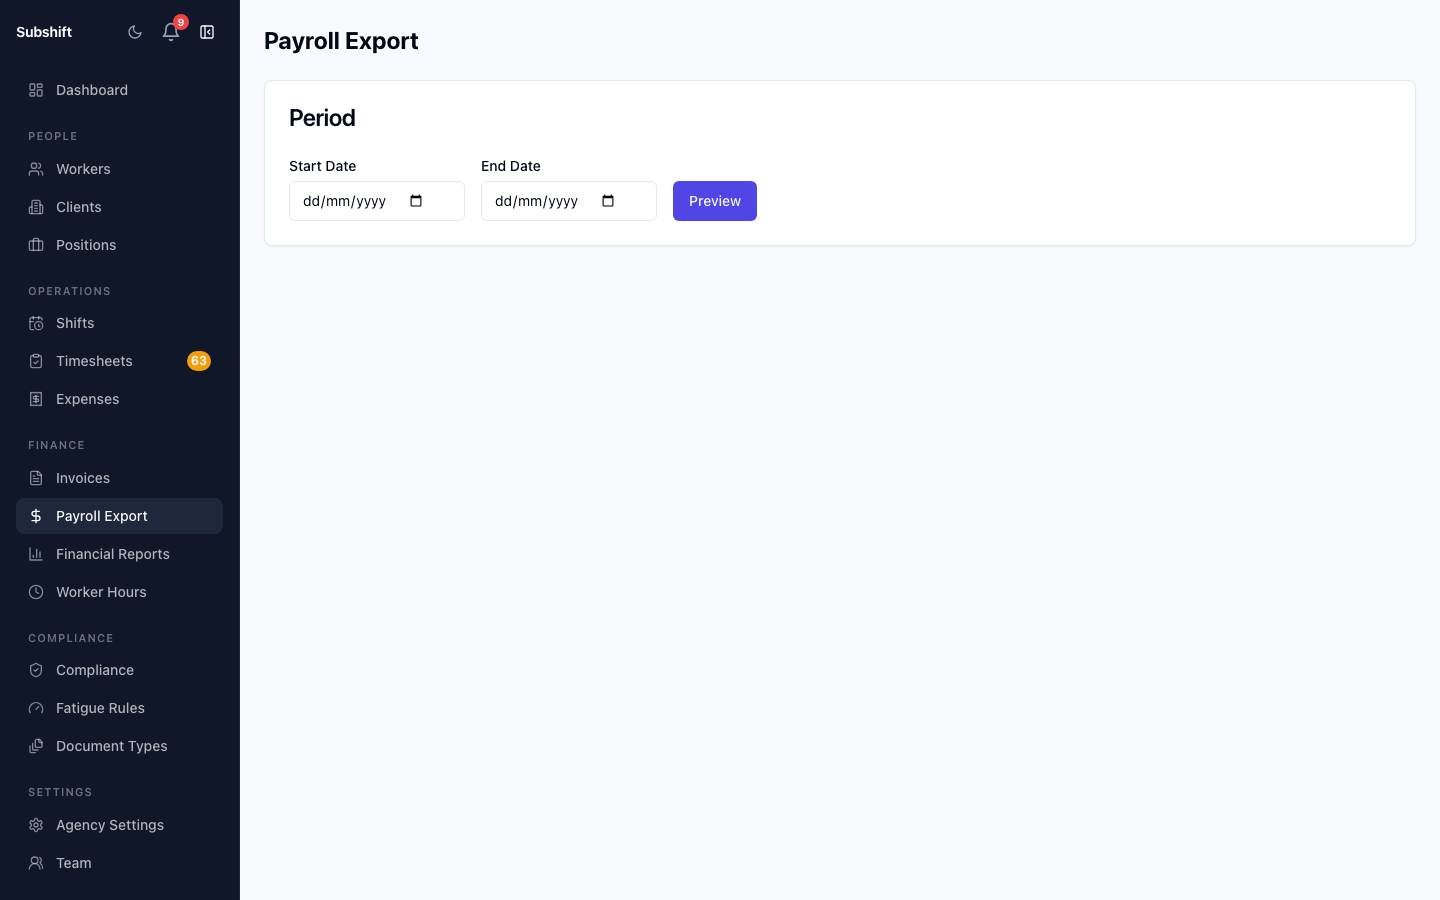
Task: Go to Dashboard menu item
Action: click(x=119, y=90)
